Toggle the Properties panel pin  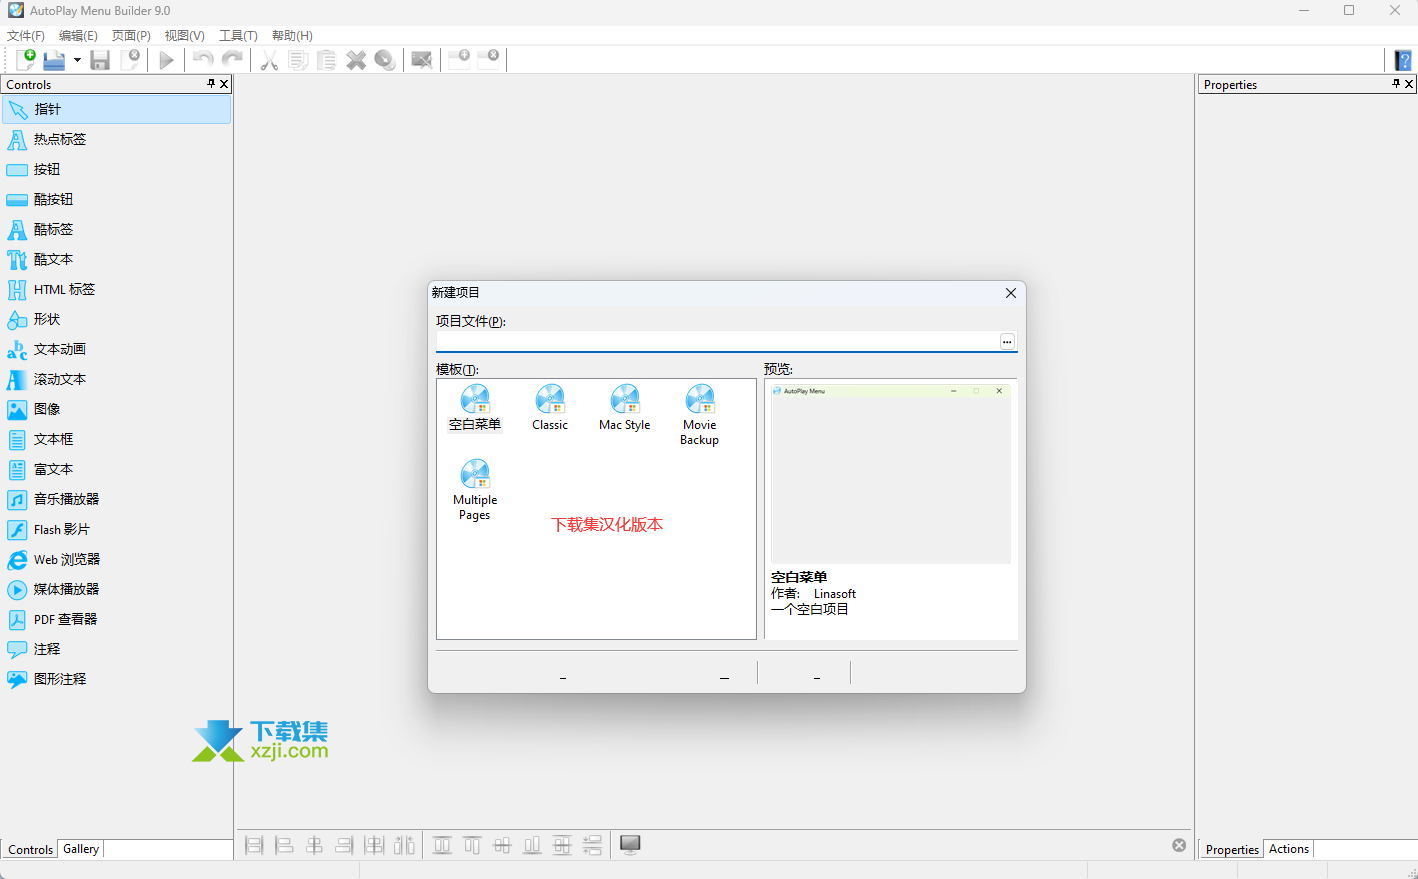pos(1396,84)
